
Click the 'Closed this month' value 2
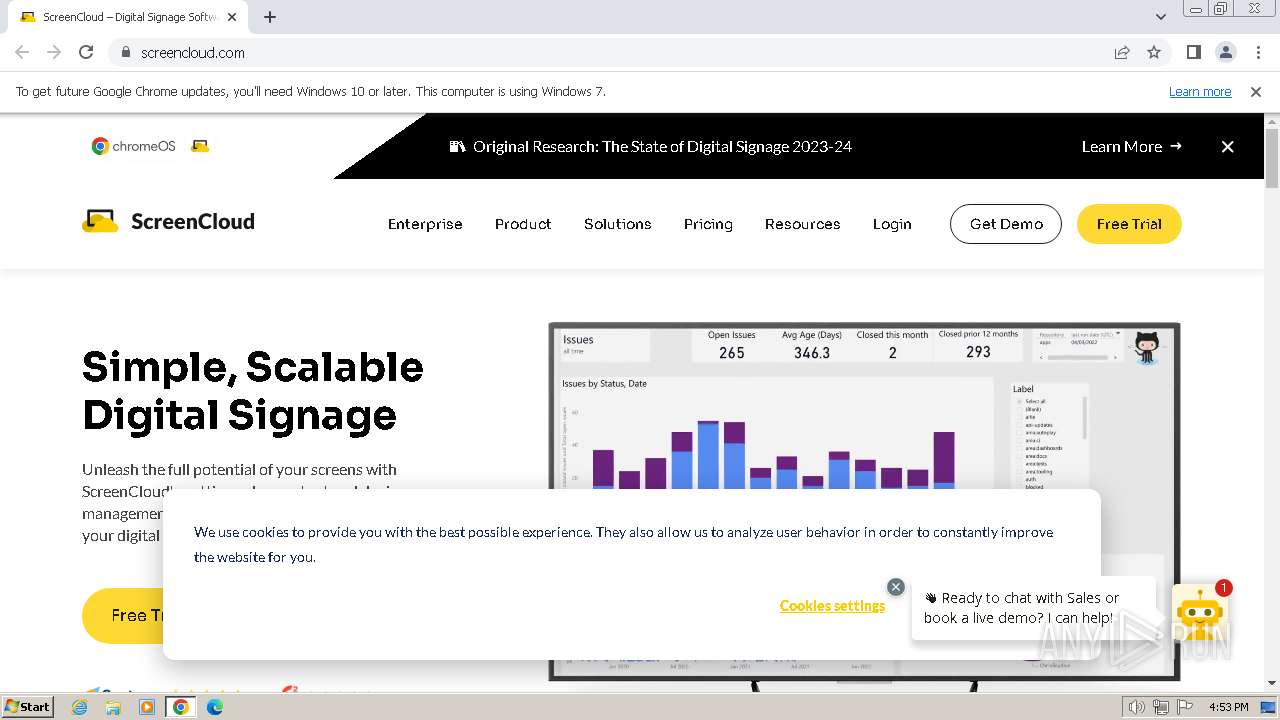pyautogui.click(x=892, y=353)
